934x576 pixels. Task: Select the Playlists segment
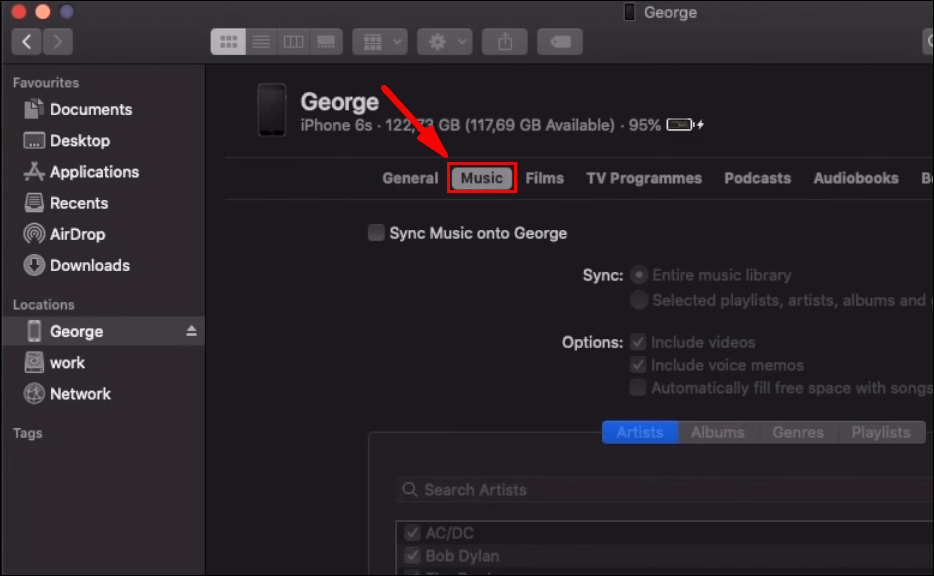[x=881, y=432]
